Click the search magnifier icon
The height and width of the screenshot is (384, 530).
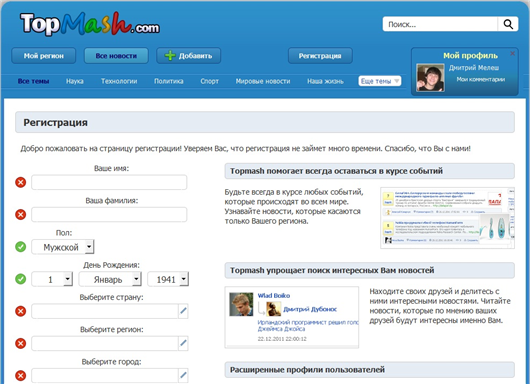[508, 24]
